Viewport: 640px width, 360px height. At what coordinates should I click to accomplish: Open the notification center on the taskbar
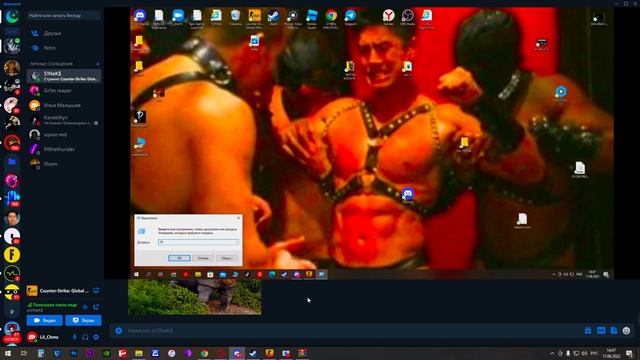629,353
